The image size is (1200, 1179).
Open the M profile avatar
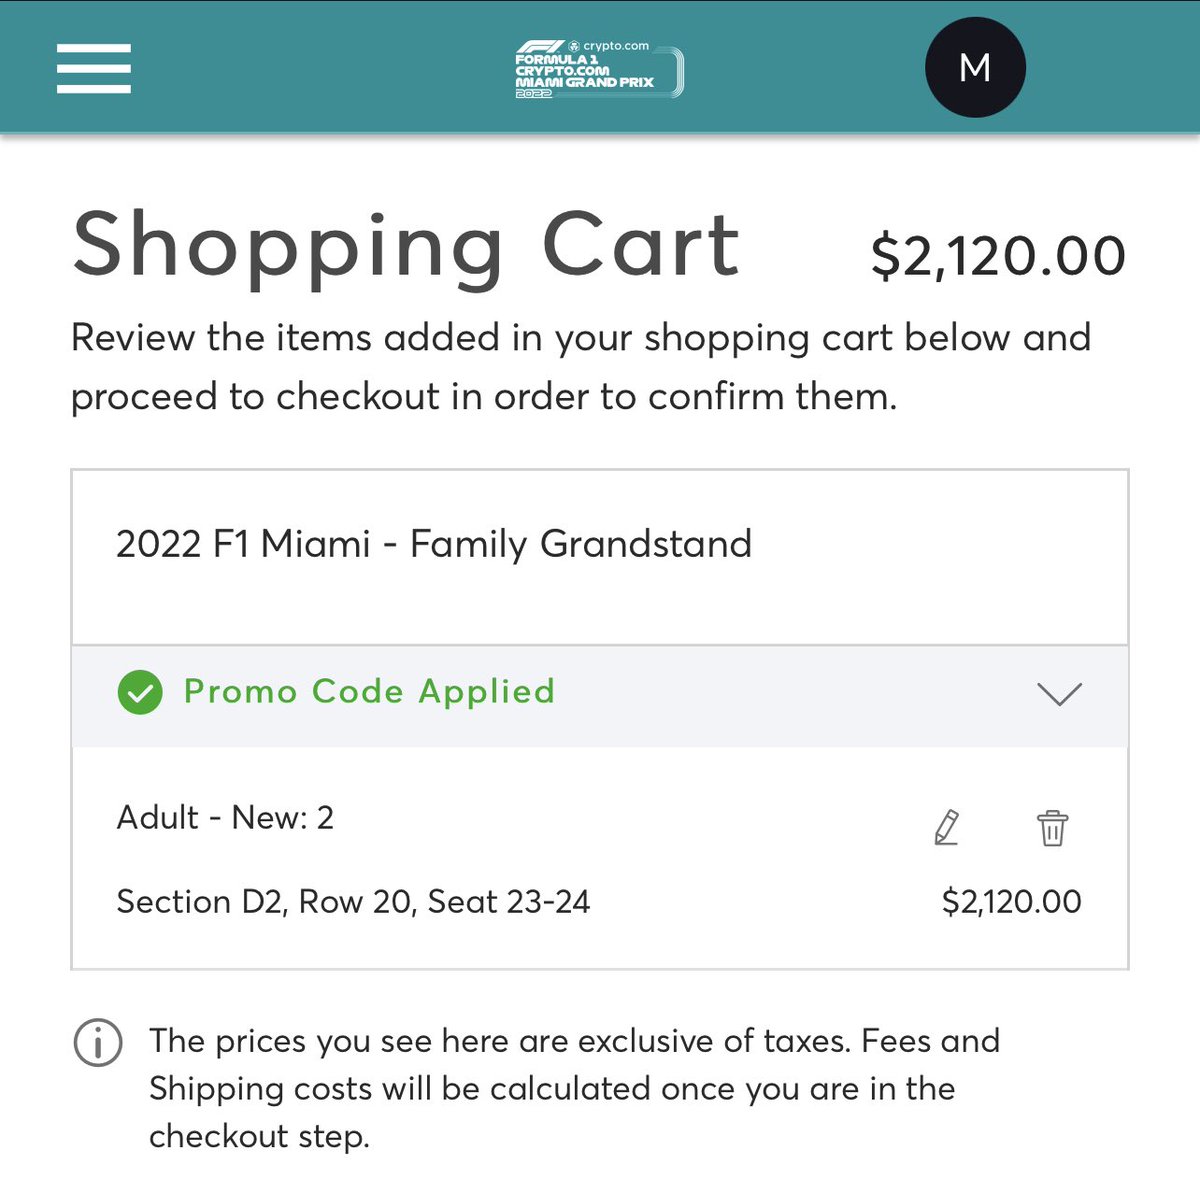[x=975, y=68]
